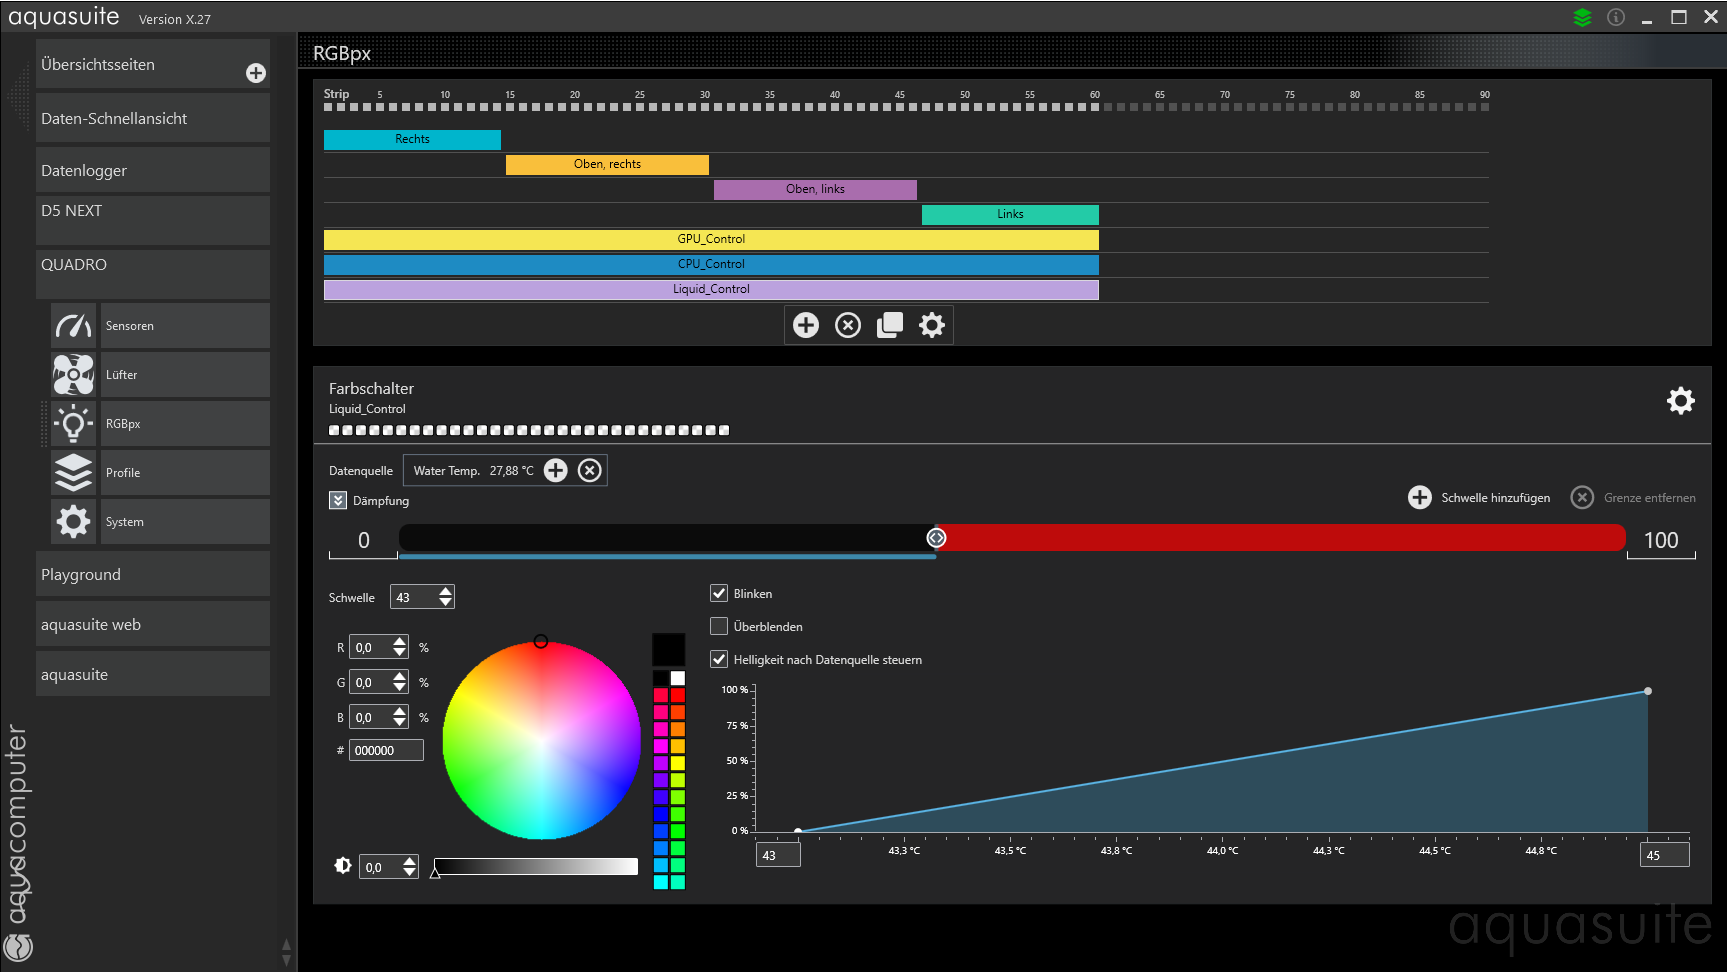Add a data source next to Water Temp.
1727x972 pixels.
point(556,470)
